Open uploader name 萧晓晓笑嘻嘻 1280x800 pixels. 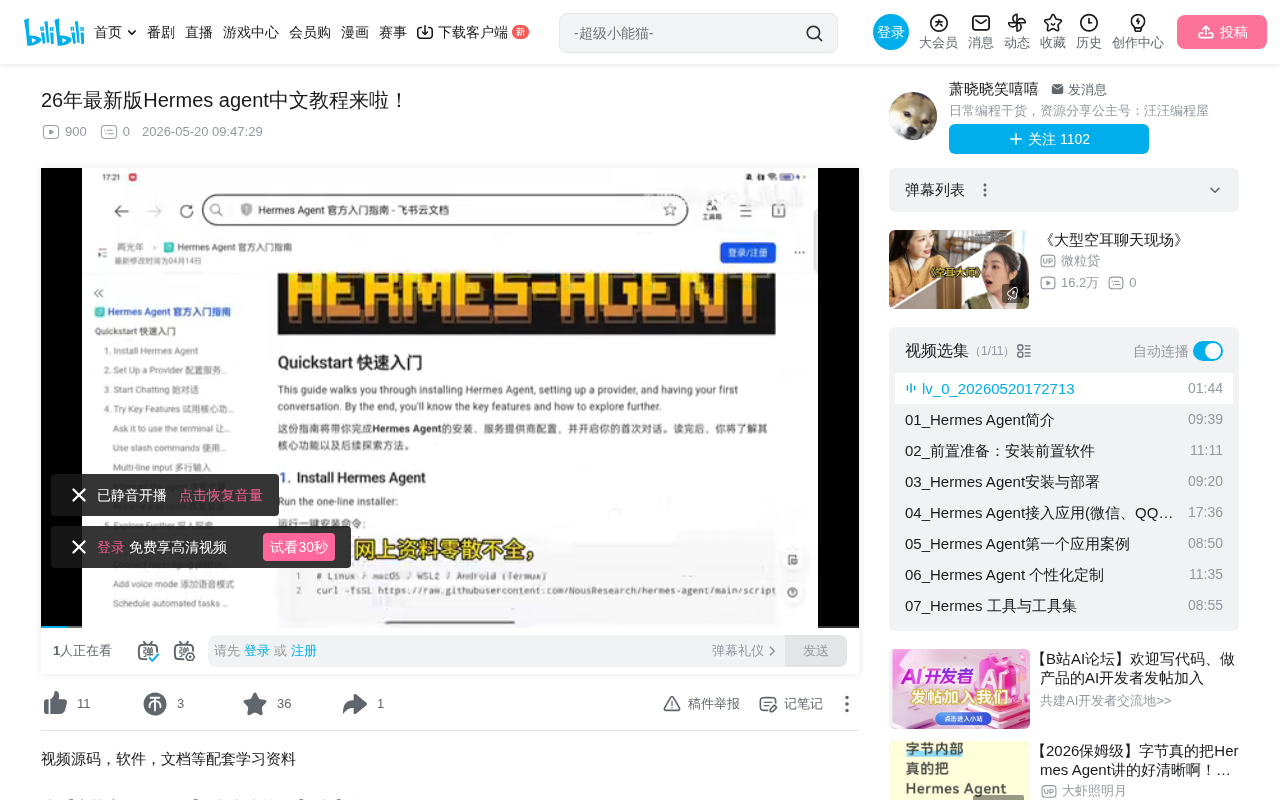(994, 89)
